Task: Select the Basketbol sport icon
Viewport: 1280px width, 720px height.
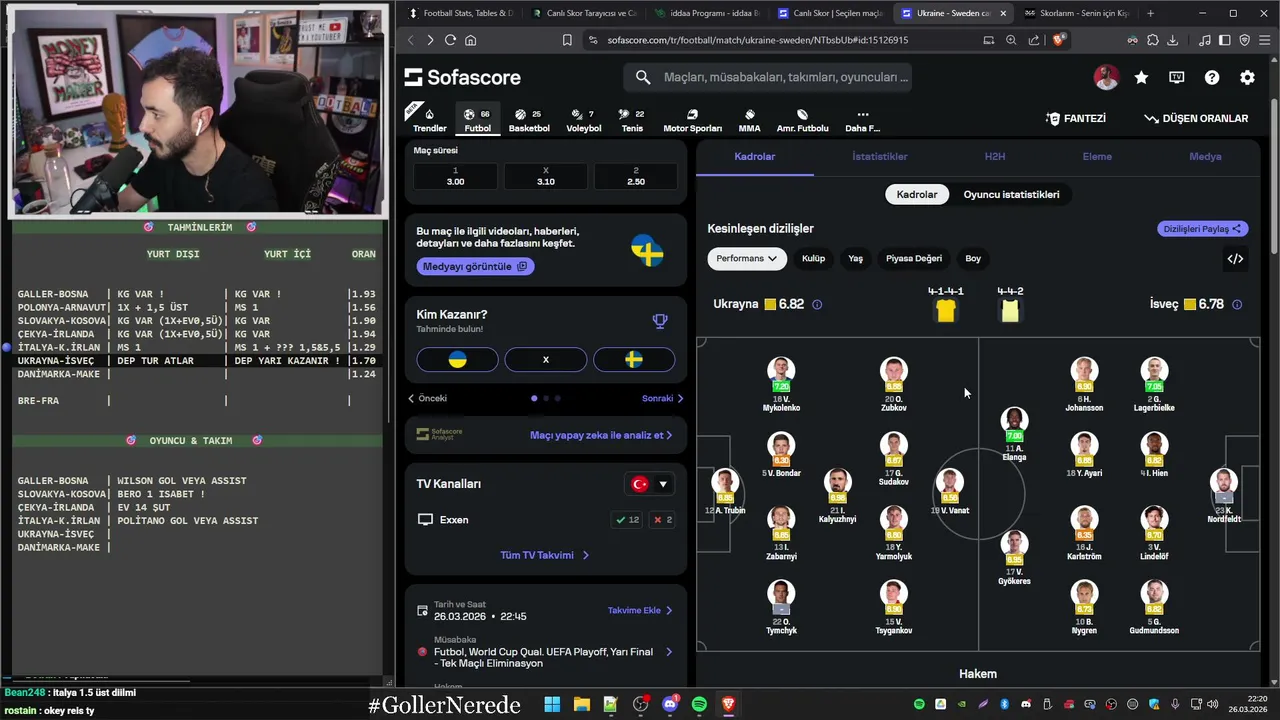Action: pos(529,119)
